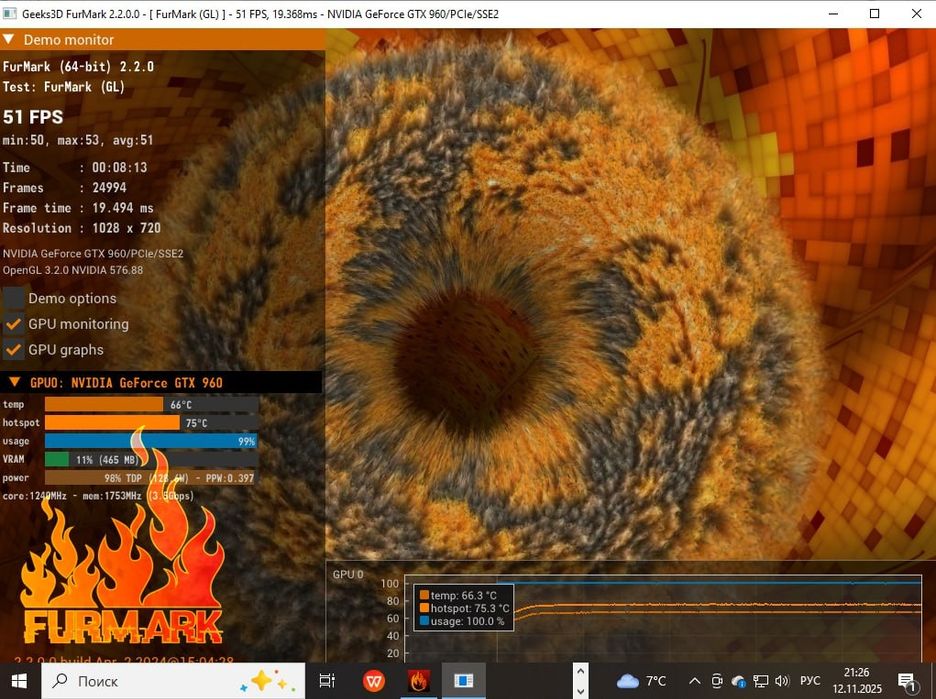This screenshot has height=699, width=936.
Task: Click the hotspot 75.3 °C graph legend entry
Action: 464,608
